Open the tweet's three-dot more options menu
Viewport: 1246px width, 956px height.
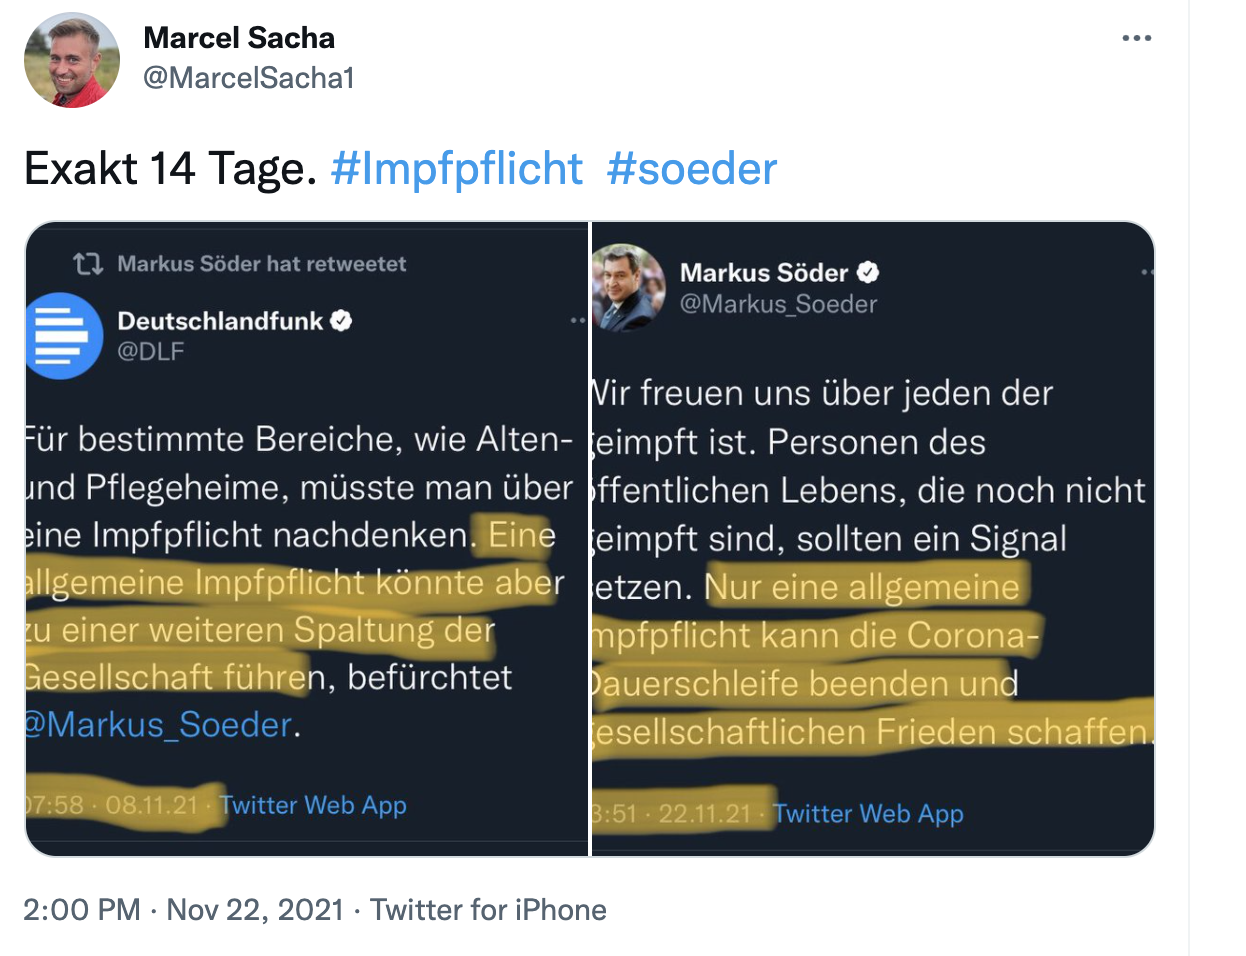tap(1137, 39)
